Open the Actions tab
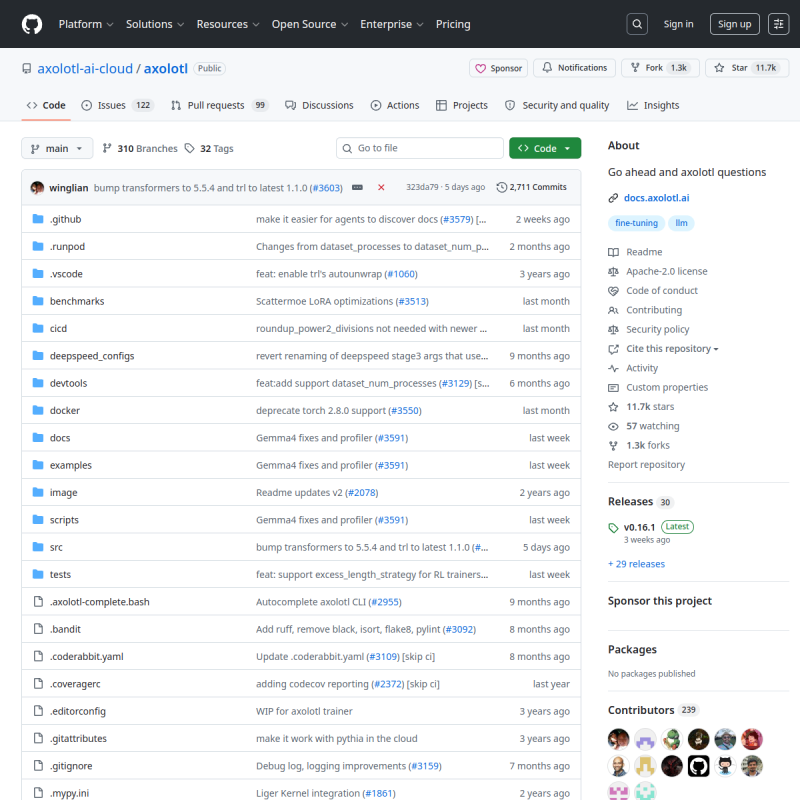800x800 pixels. pos(395,105)
